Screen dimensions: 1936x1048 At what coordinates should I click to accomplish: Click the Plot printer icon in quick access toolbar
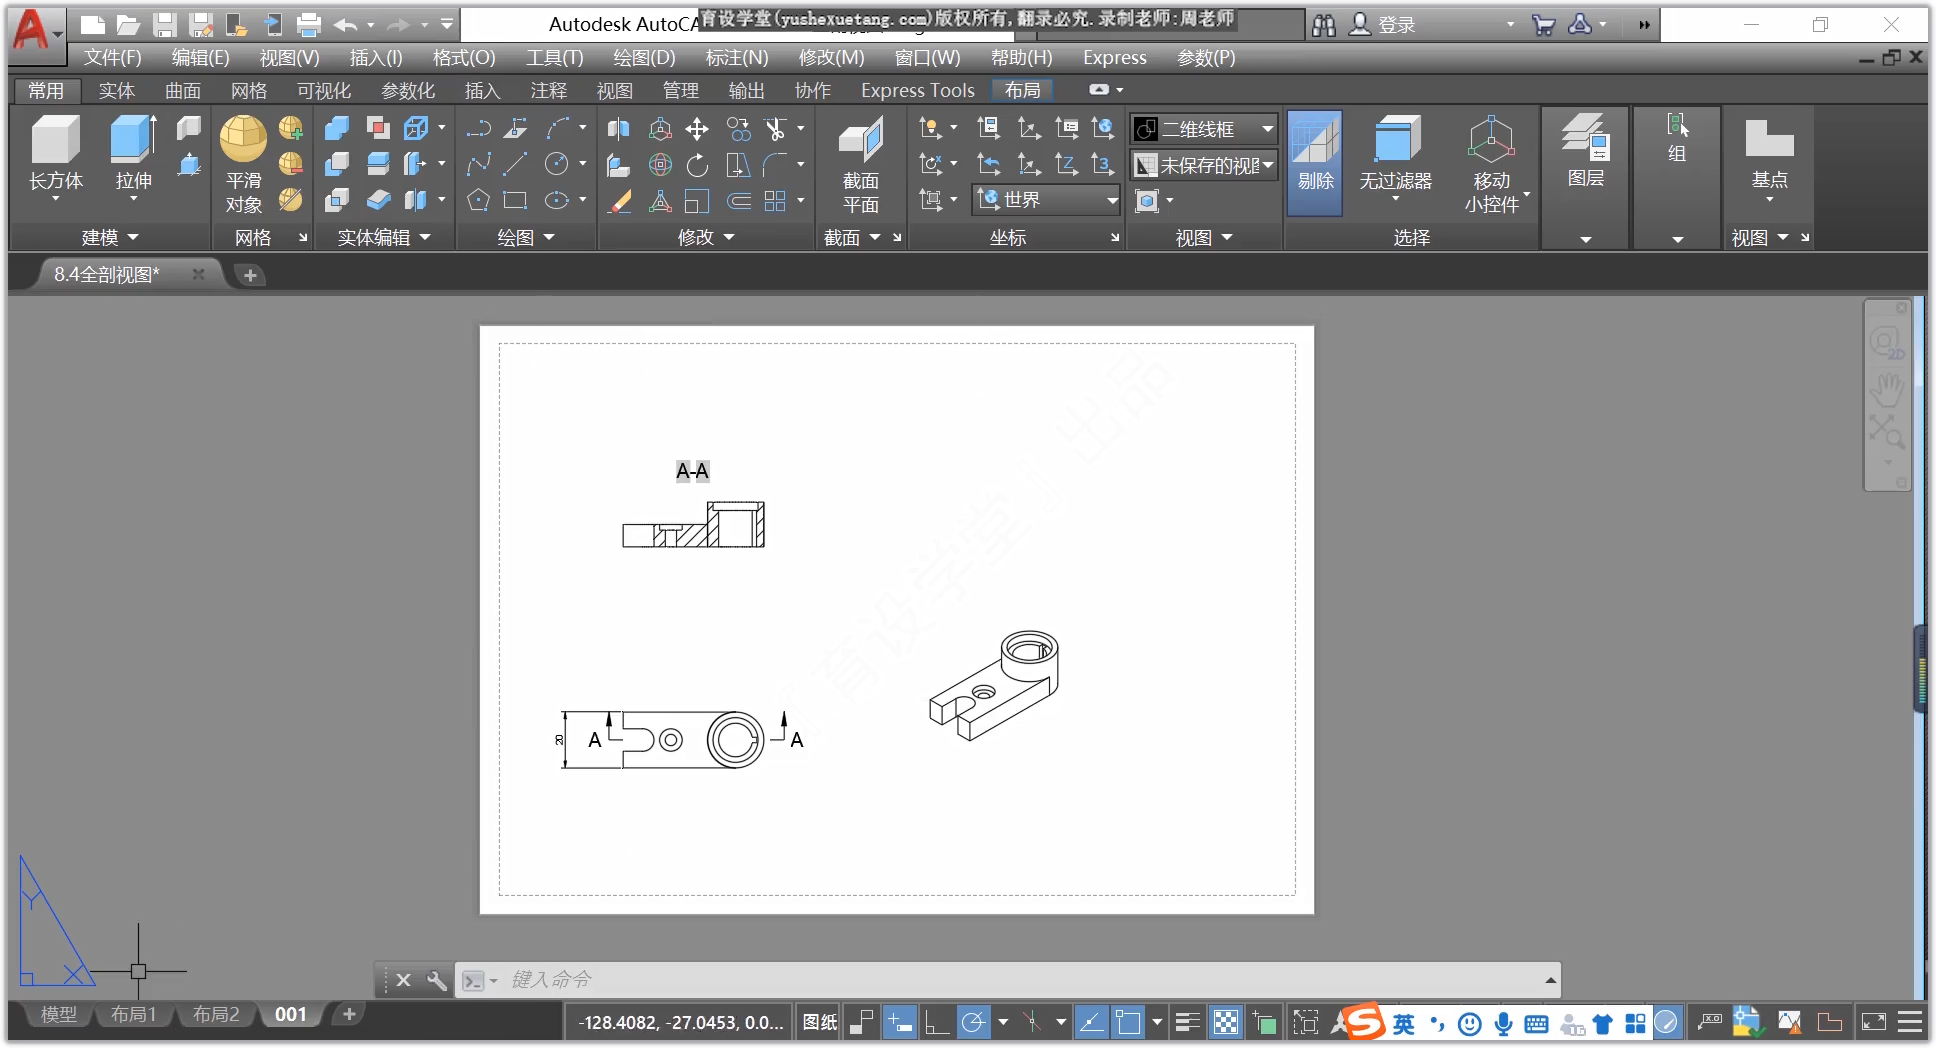click(x=309, y=25)
